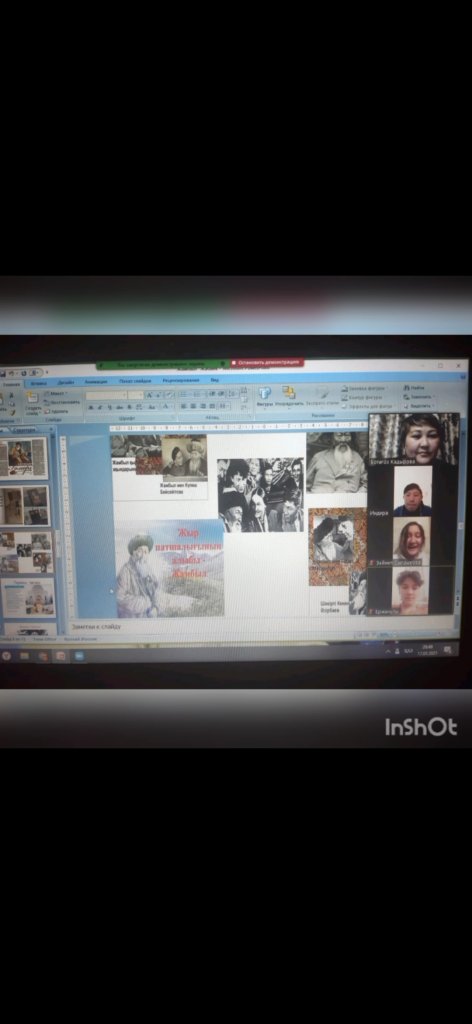Screen dimensions: 472x1024
Task: Expand the Layout (Макет) dropdown
Action: 56,394
